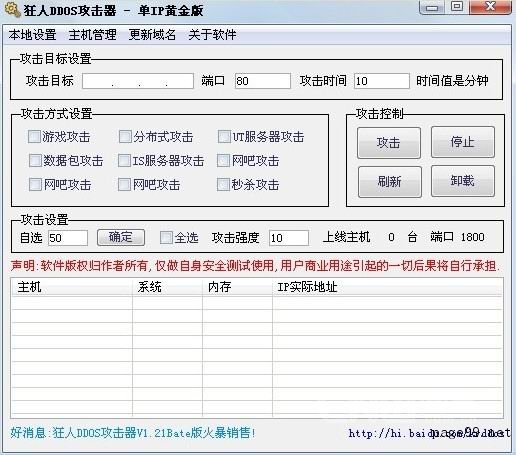Click the 自选 field showing 50

pyautogui.click(x=68, y=238)
